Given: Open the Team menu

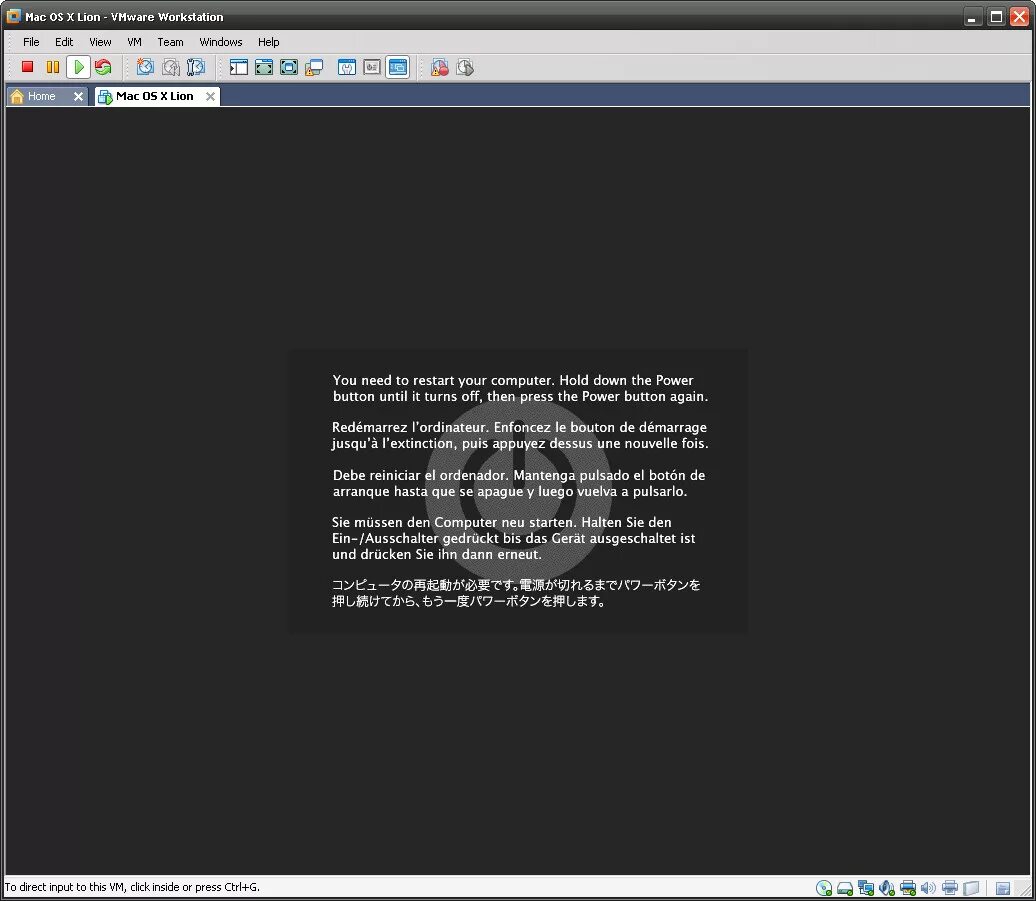Looking at the screenshot, I should click(170, 42).
